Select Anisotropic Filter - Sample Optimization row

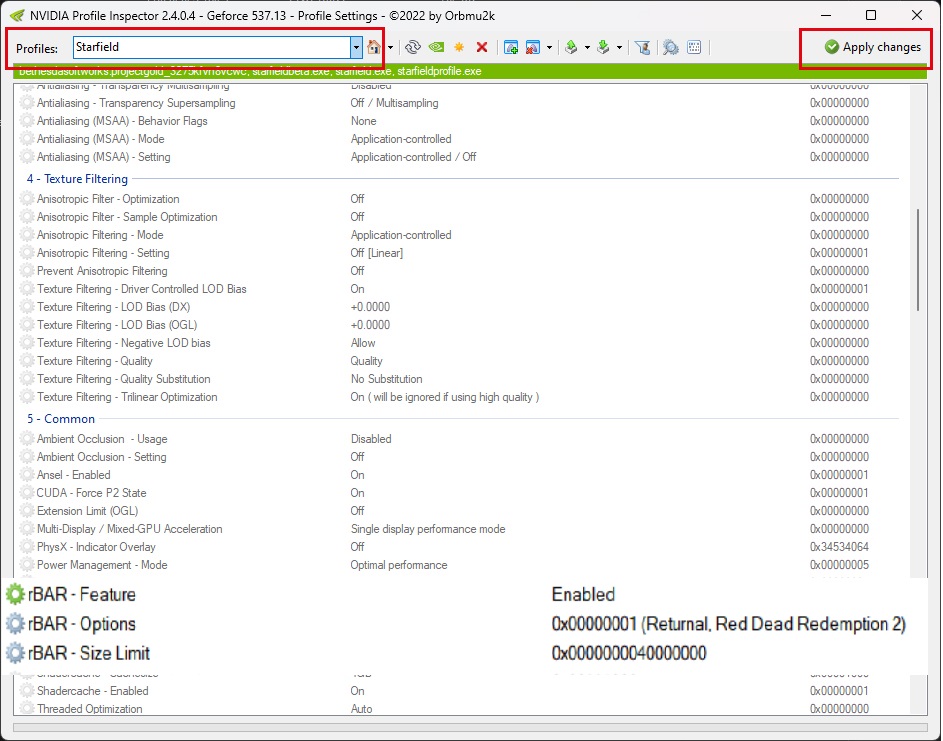(461, 217)
